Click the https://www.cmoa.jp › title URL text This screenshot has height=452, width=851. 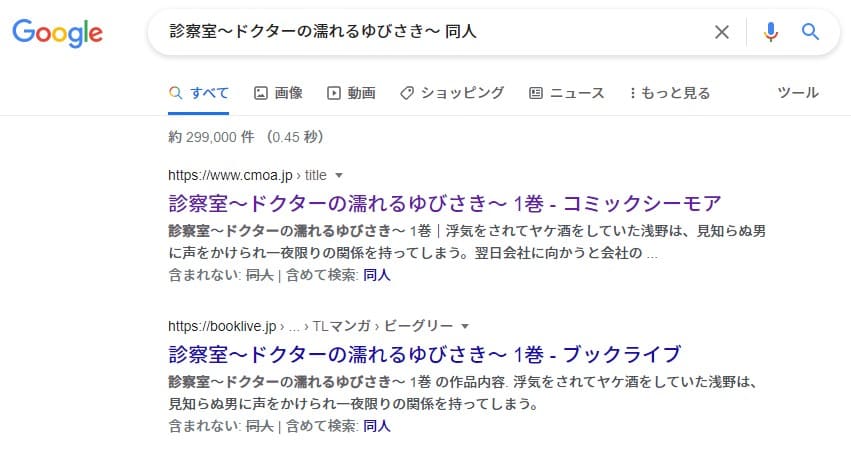pyautogui.click(x=247, y=175)
